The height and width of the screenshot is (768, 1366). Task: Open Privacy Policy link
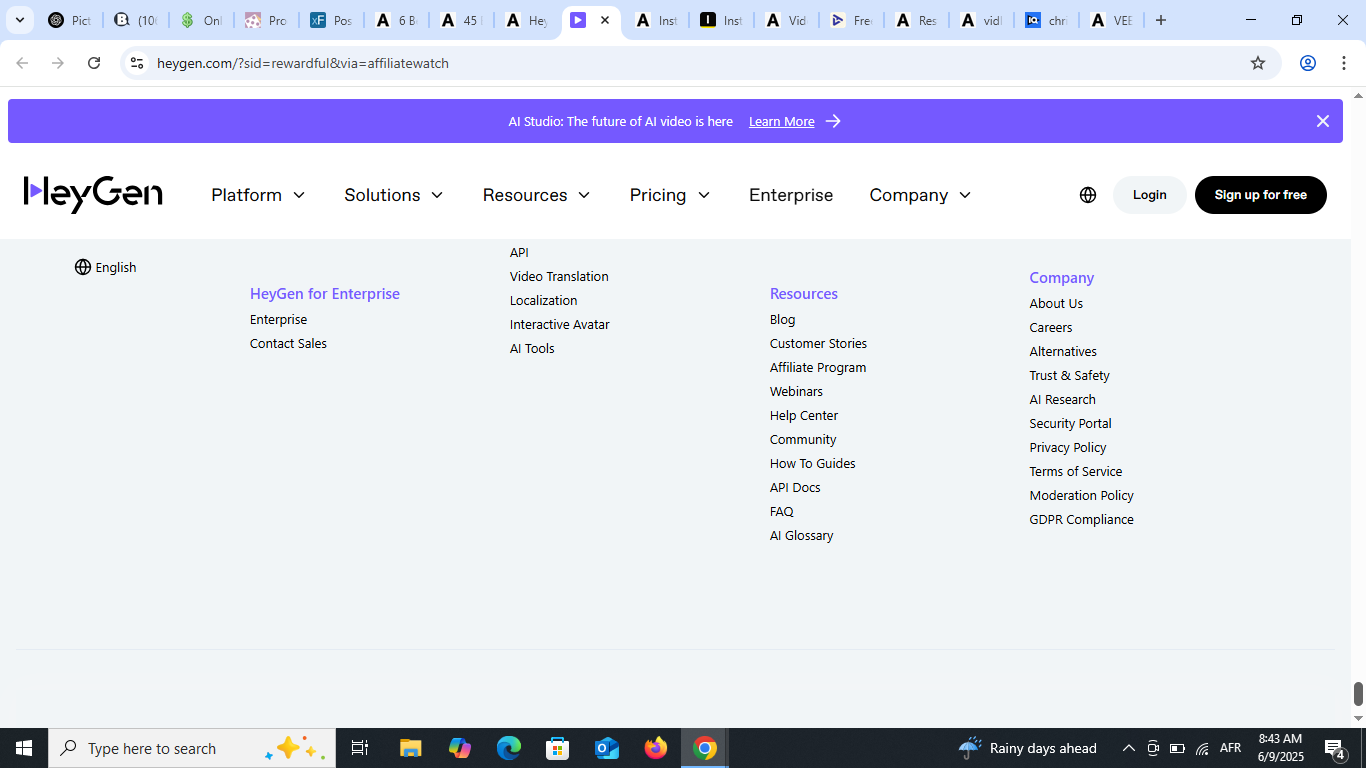tap(1068, 448)
